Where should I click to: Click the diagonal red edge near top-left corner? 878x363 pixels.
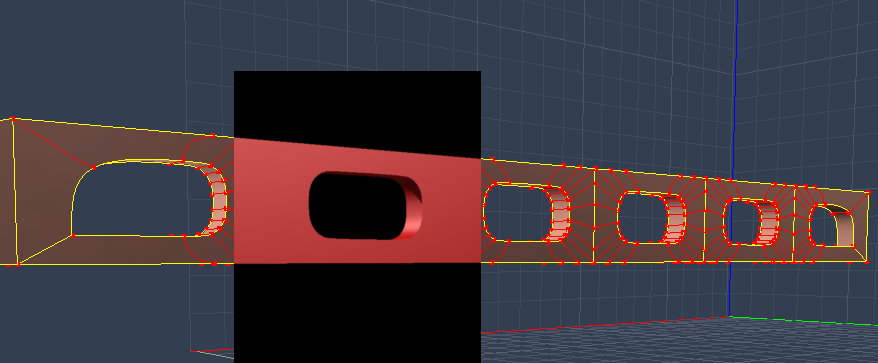[x=53, y=143]
